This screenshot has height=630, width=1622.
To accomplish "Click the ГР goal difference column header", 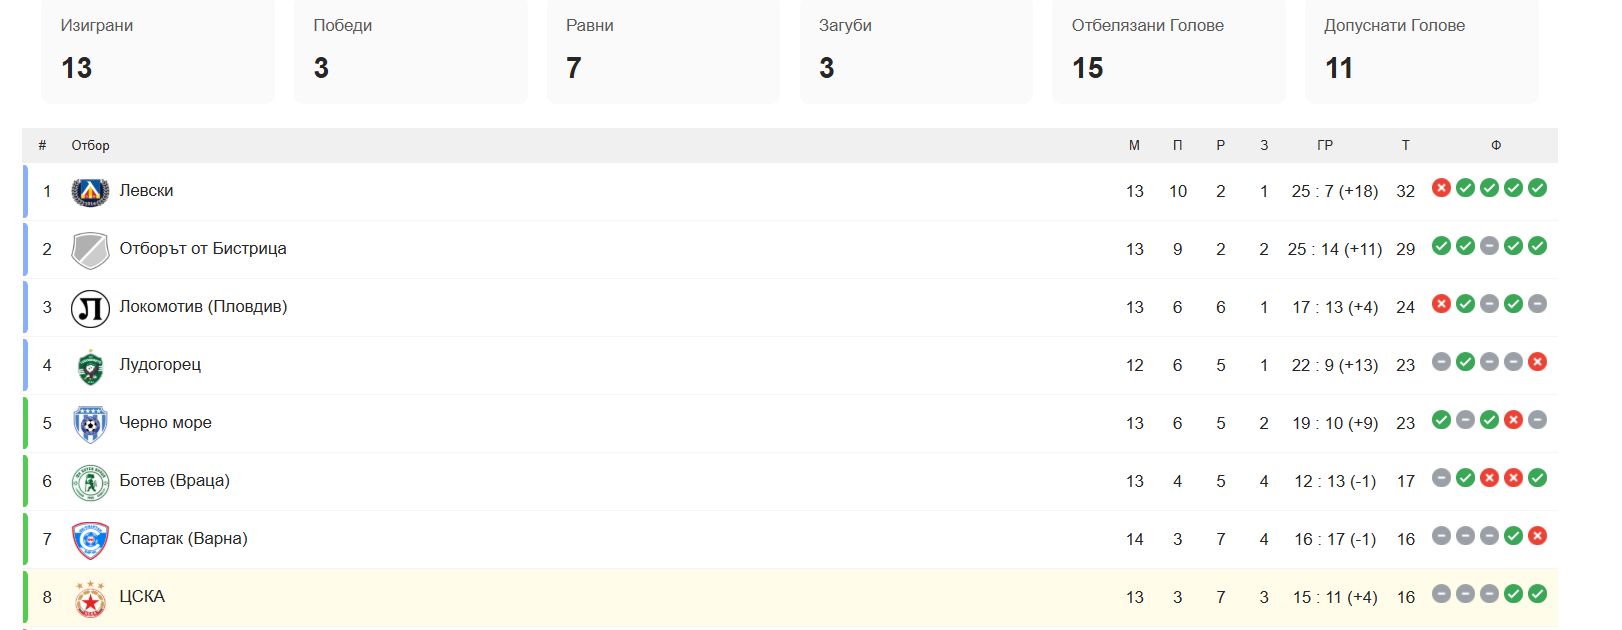I will [x=1325, y=146].
